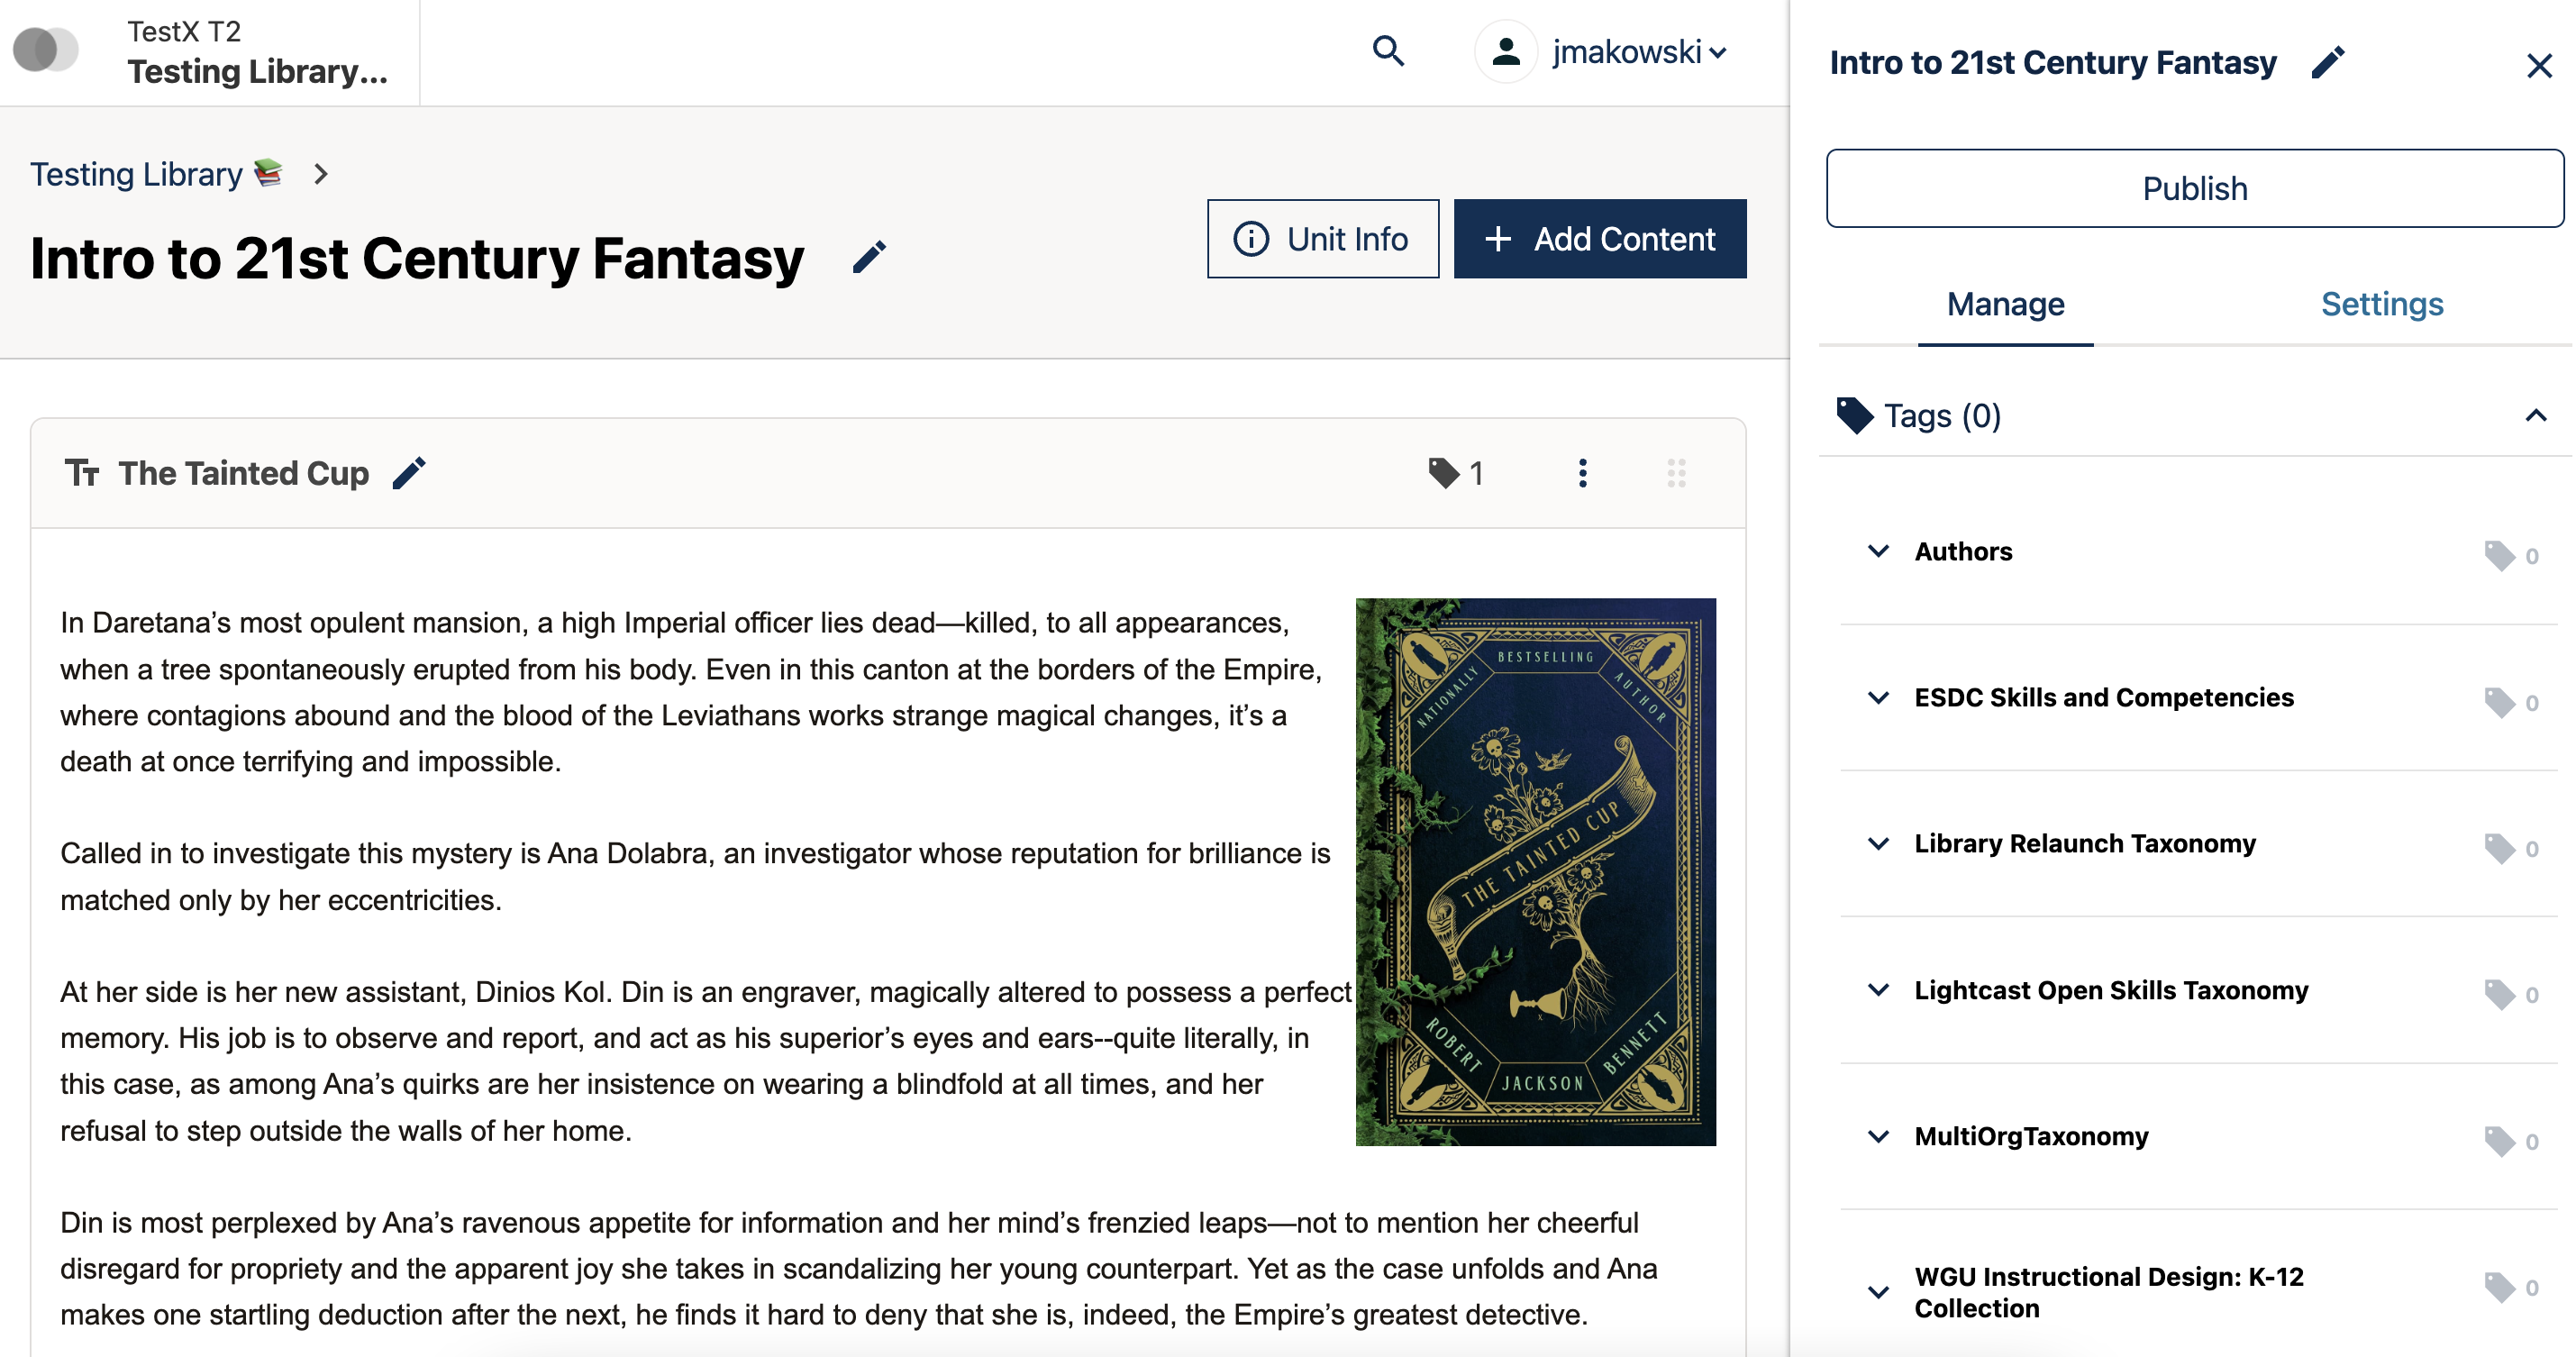The image size is (2576, 1357).
Task: Toggle the switch beside TestX T2
Action: coord(45,50)
